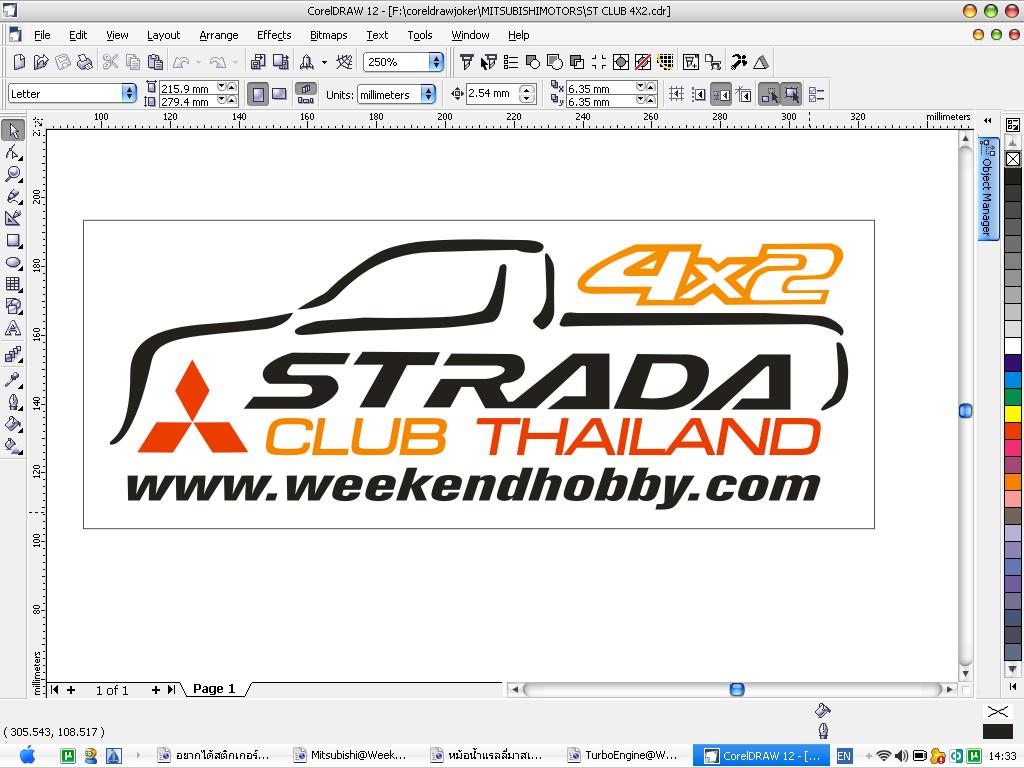Open the zoom level 250% dropdown
This screenshot has width=1024, height=768.
coord(436,62)
